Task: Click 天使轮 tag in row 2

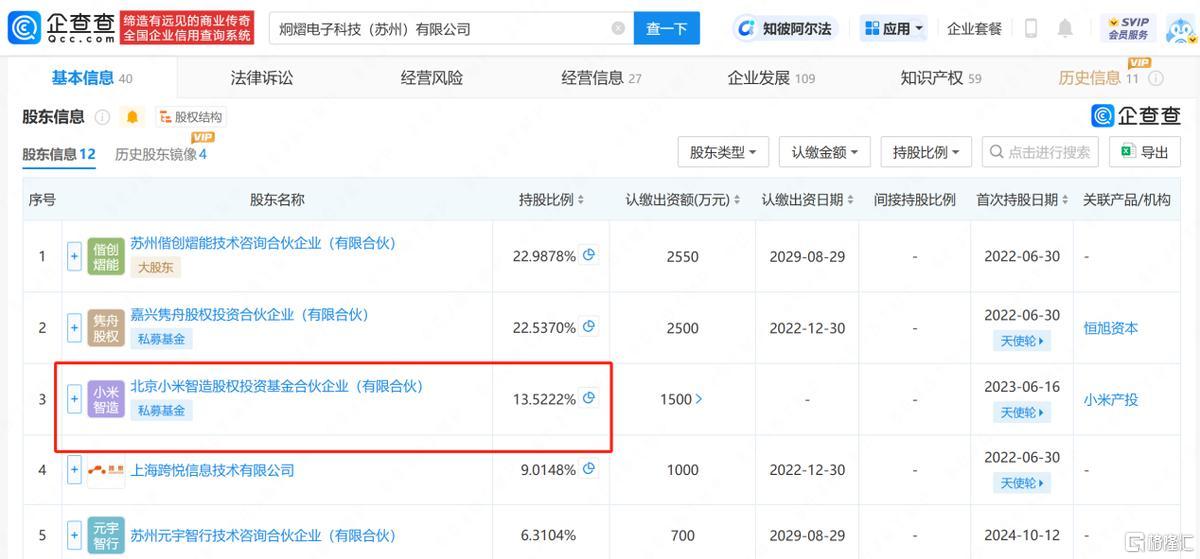Action: point(1022,341)
